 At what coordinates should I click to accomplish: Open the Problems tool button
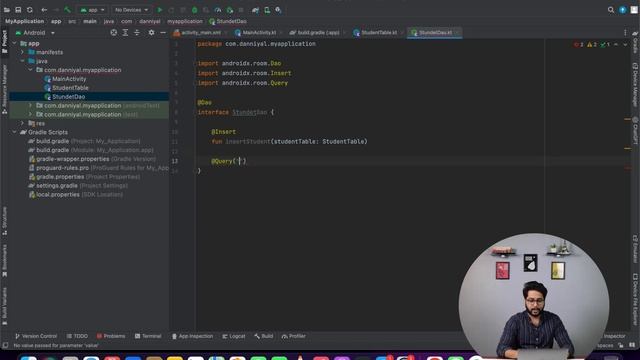(111, 336)
